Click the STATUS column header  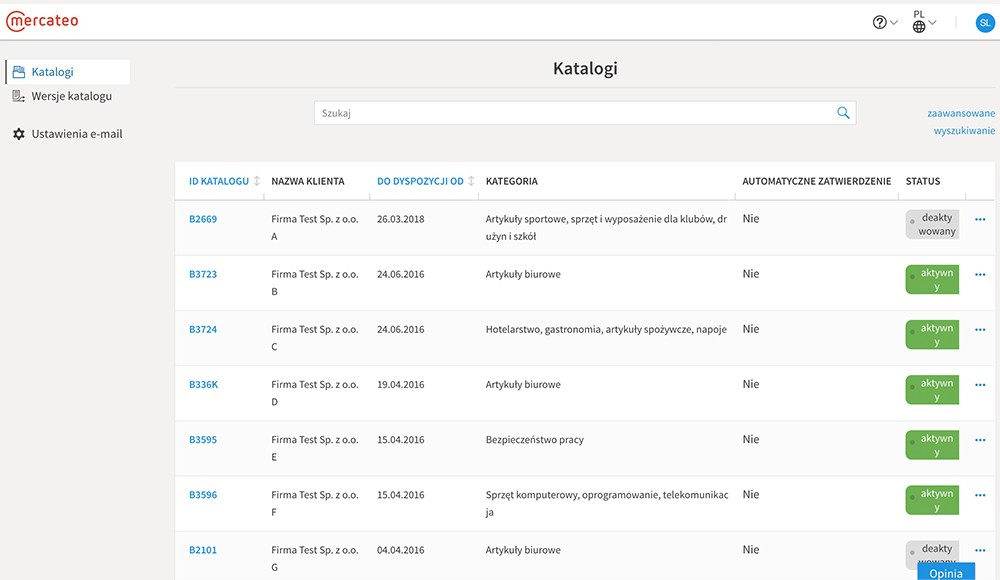pos(923,181)
